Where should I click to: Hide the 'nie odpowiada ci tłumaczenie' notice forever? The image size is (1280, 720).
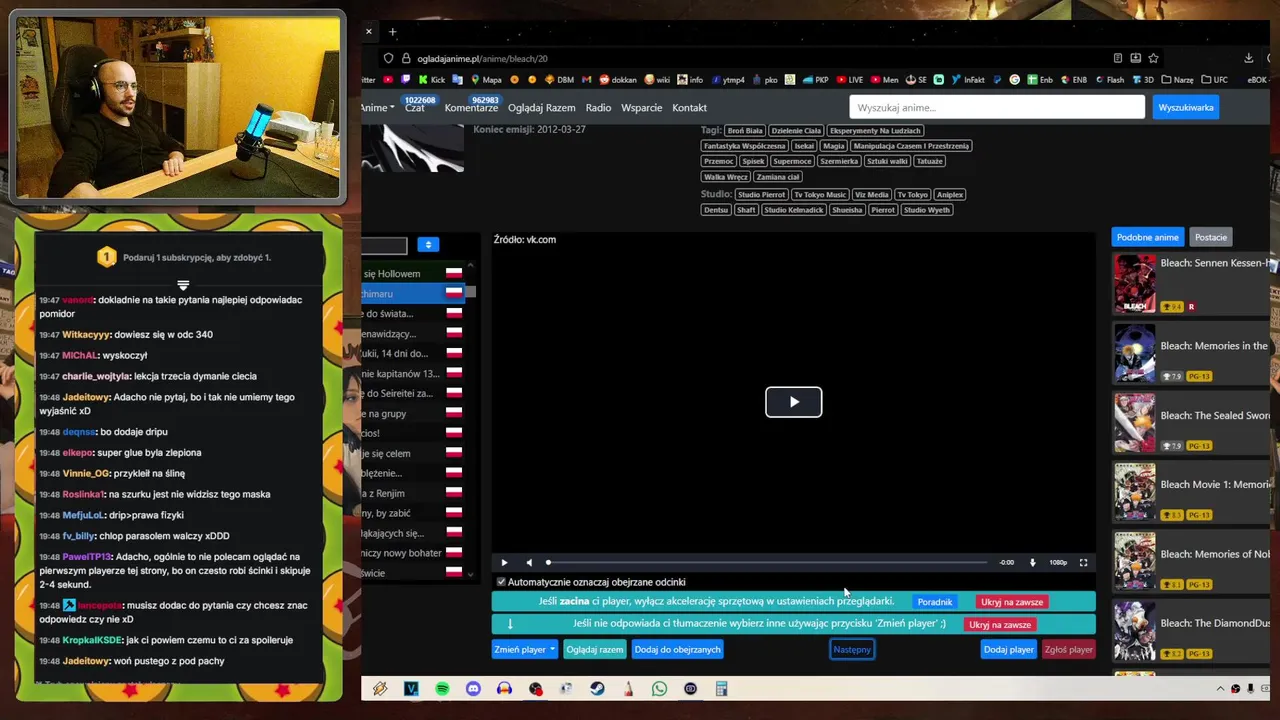point(999,624)
